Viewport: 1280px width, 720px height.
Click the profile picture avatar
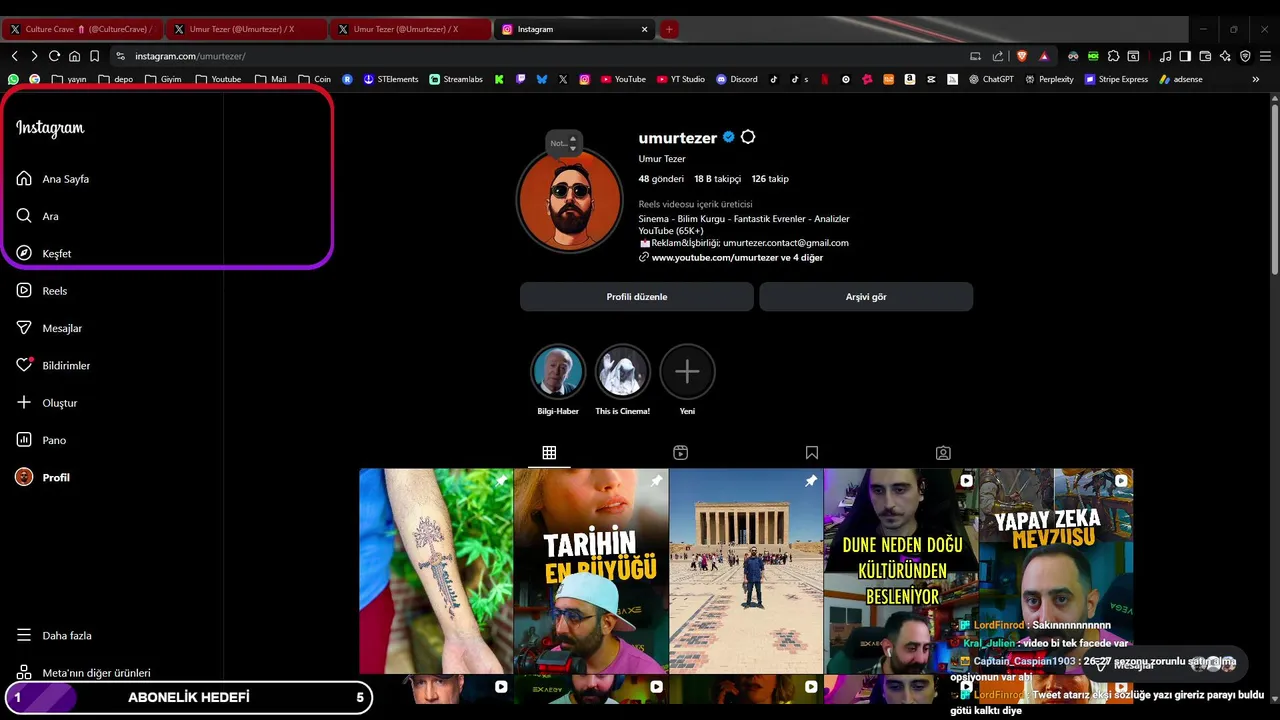pos(570,200)
